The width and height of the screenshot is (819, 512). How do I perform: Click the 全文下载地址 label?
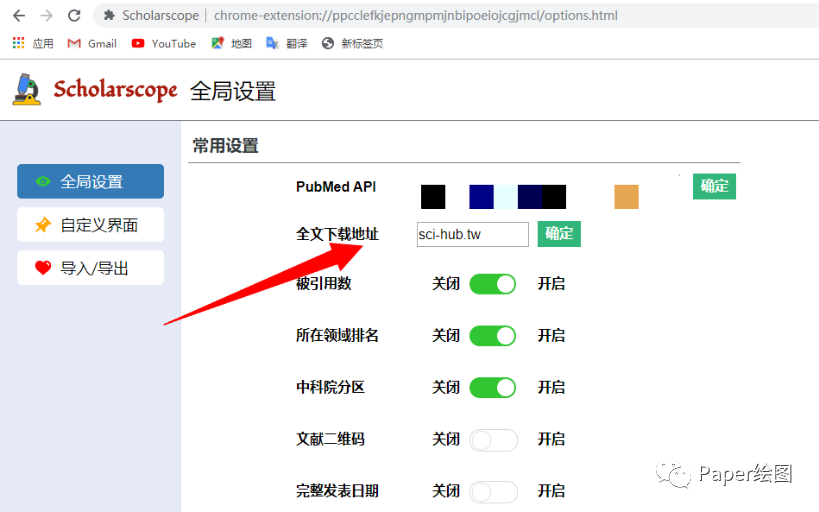point(337,234)
